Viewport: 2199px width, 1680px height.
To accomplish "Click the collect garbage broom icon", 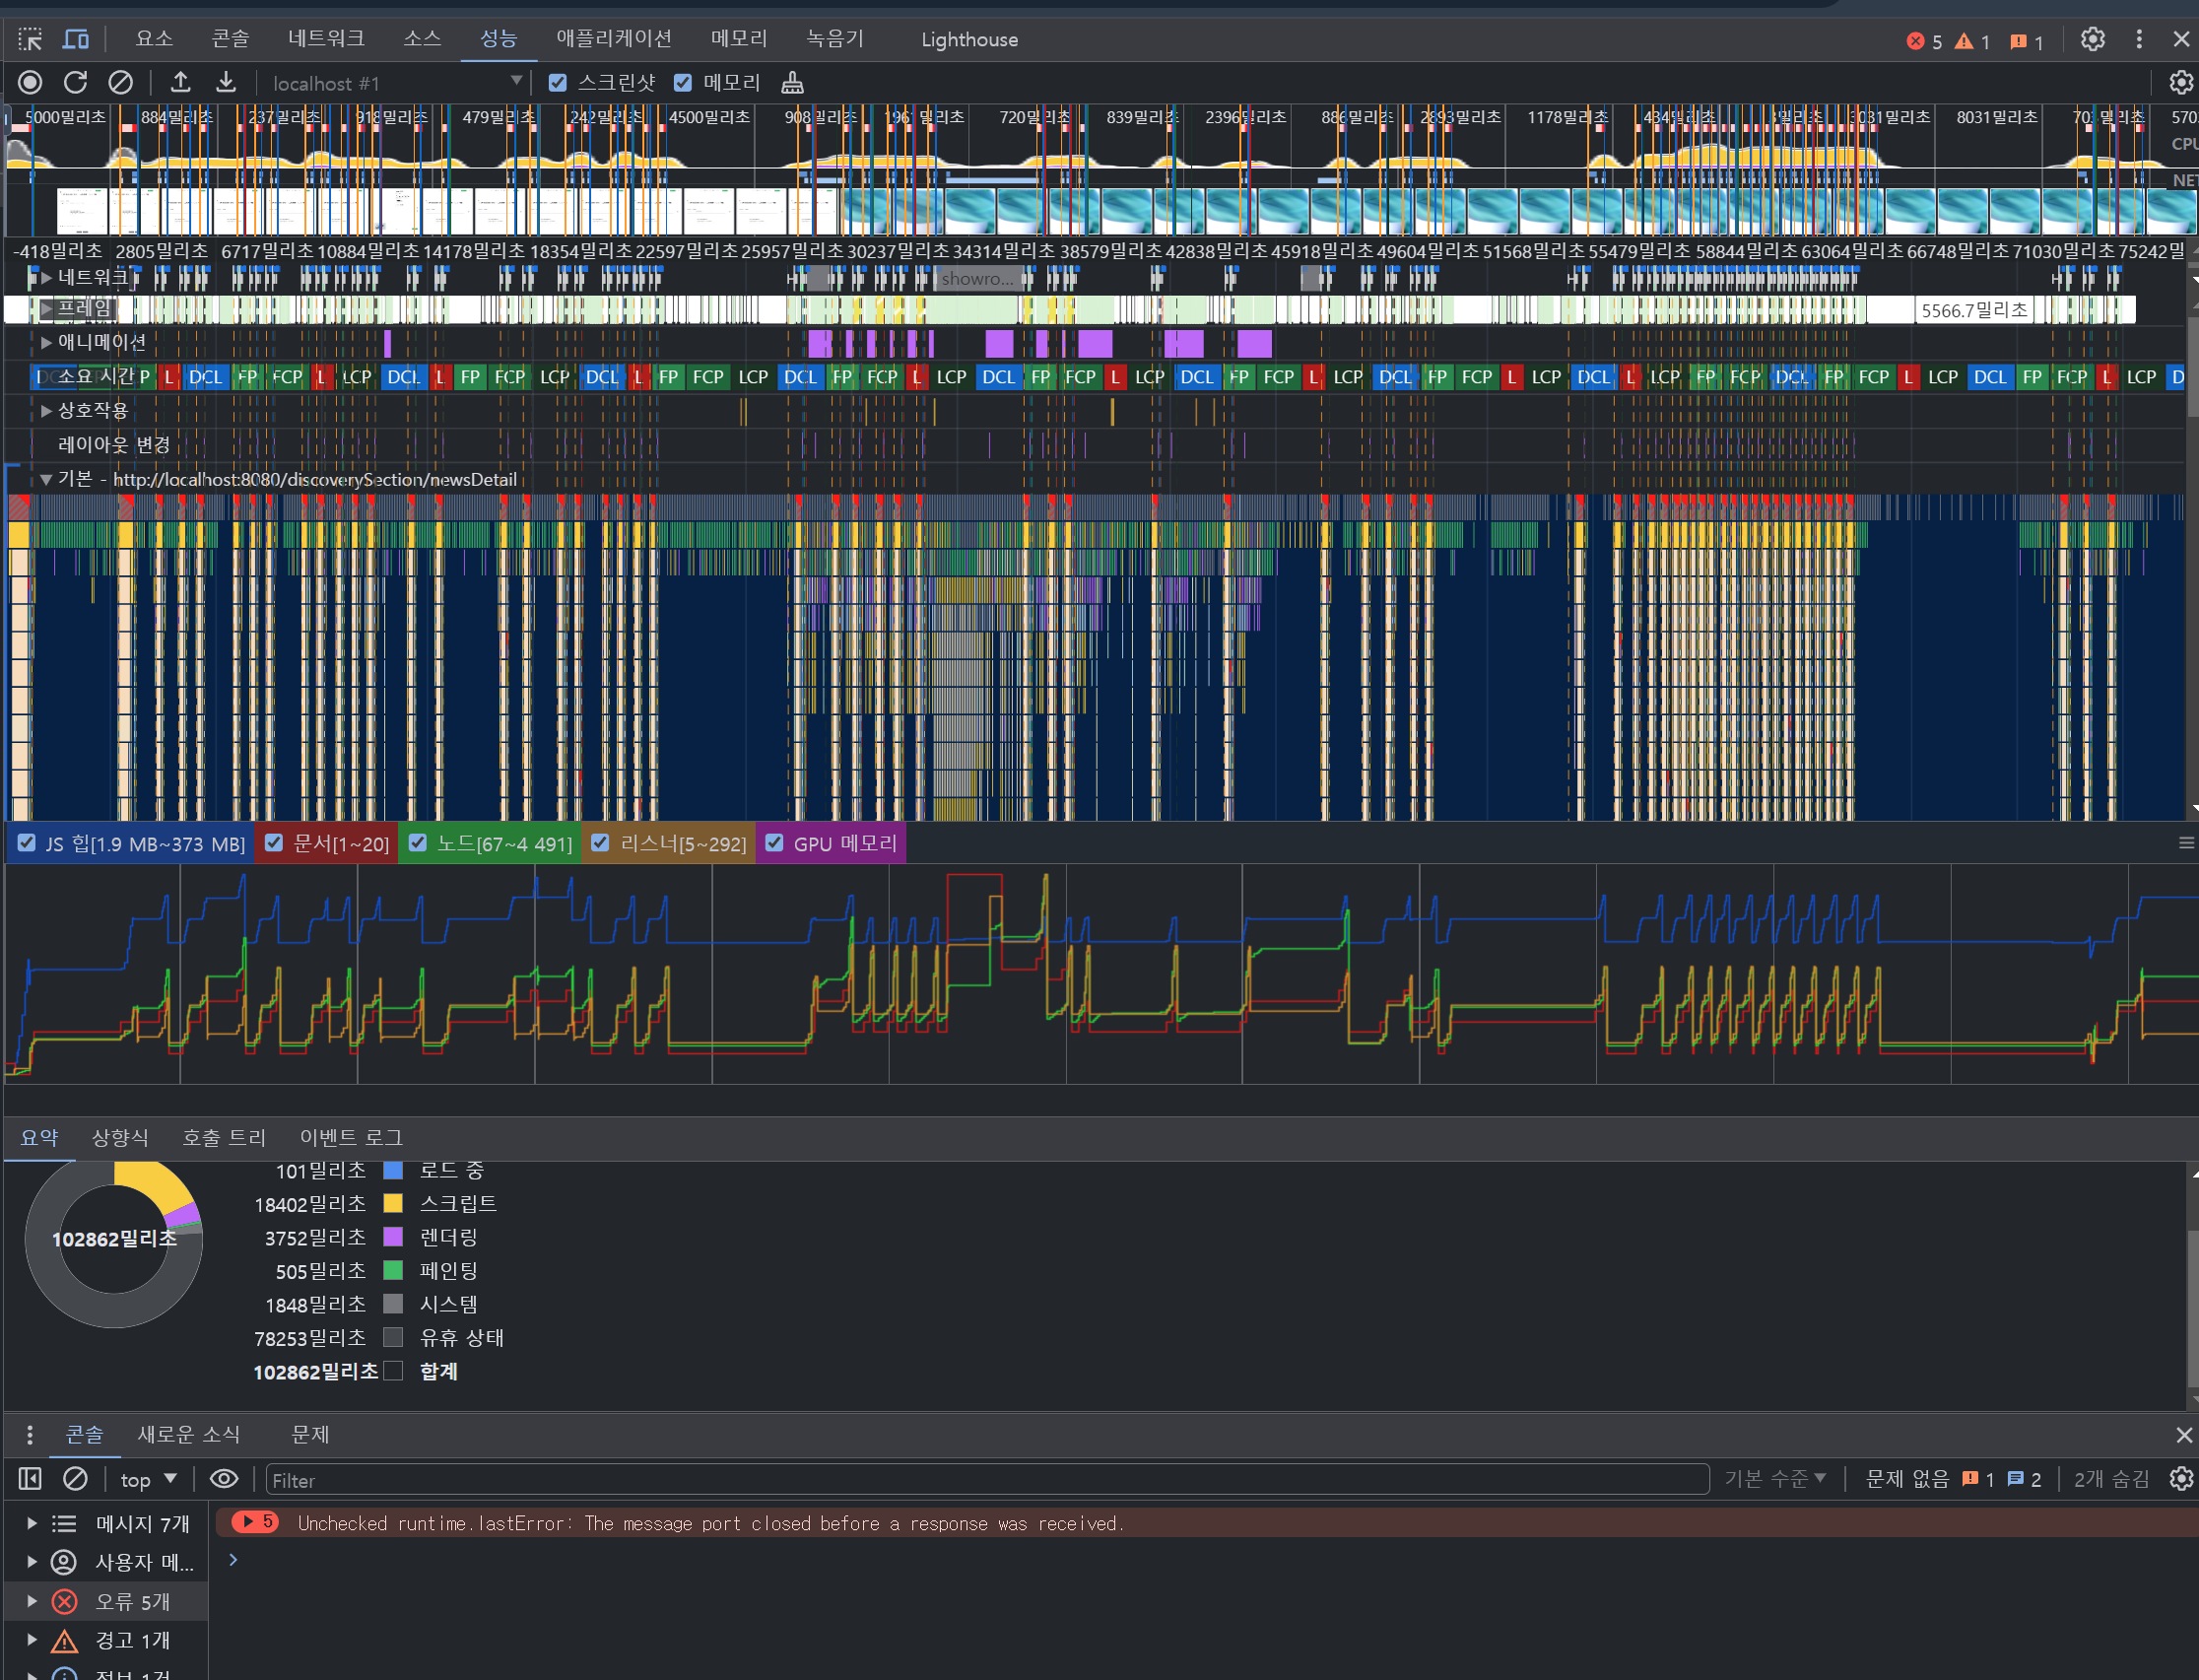I will 792,82.
